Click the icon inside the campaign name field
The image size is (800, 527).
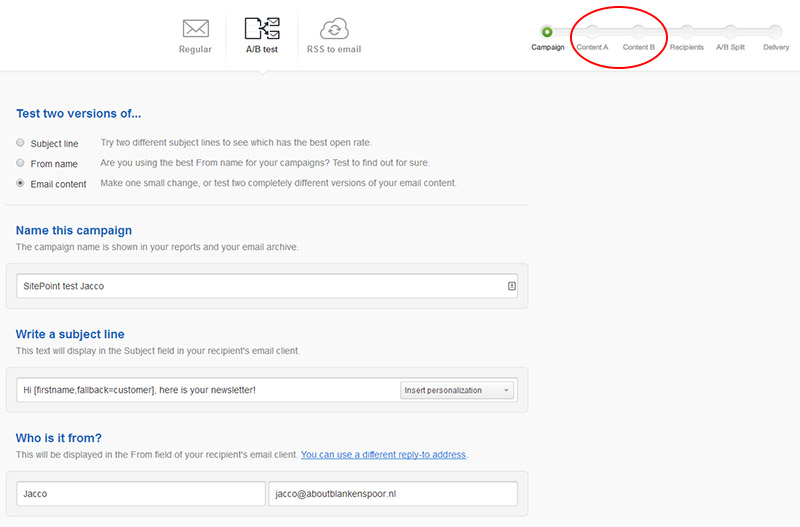coord(512,286)
